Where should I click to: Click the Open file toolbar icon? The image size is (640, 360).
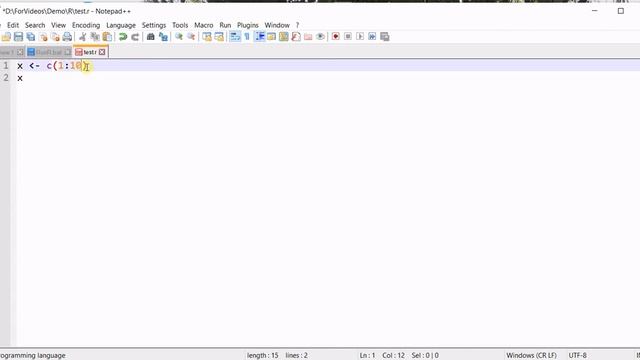[x=6, y=37]
